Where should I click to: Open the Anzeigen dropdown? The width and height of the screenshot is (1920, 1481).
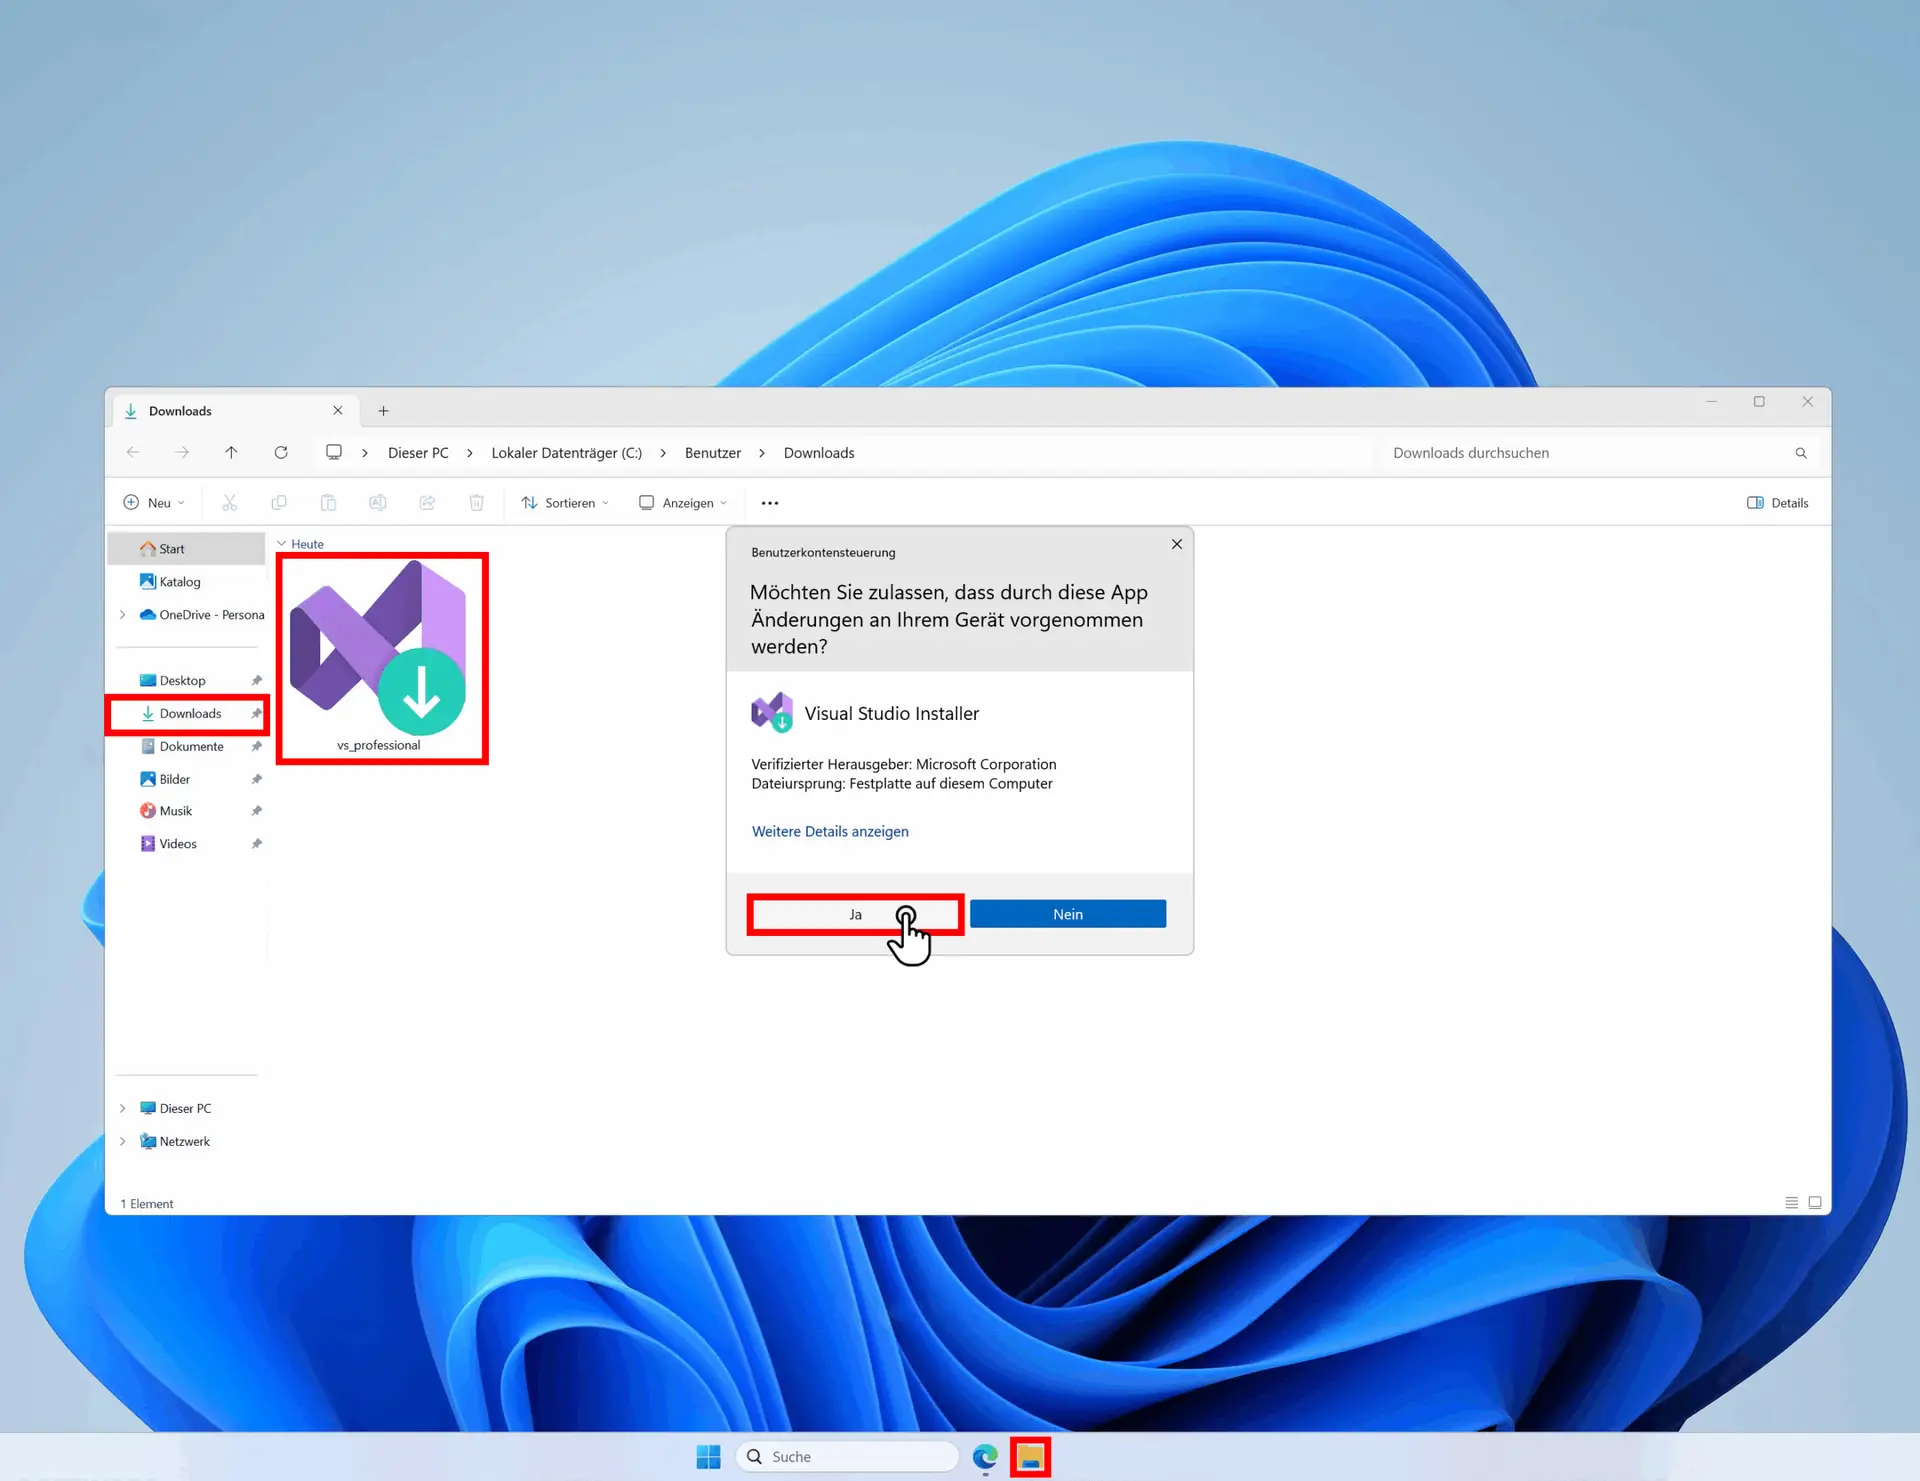(x=683, y=503)
